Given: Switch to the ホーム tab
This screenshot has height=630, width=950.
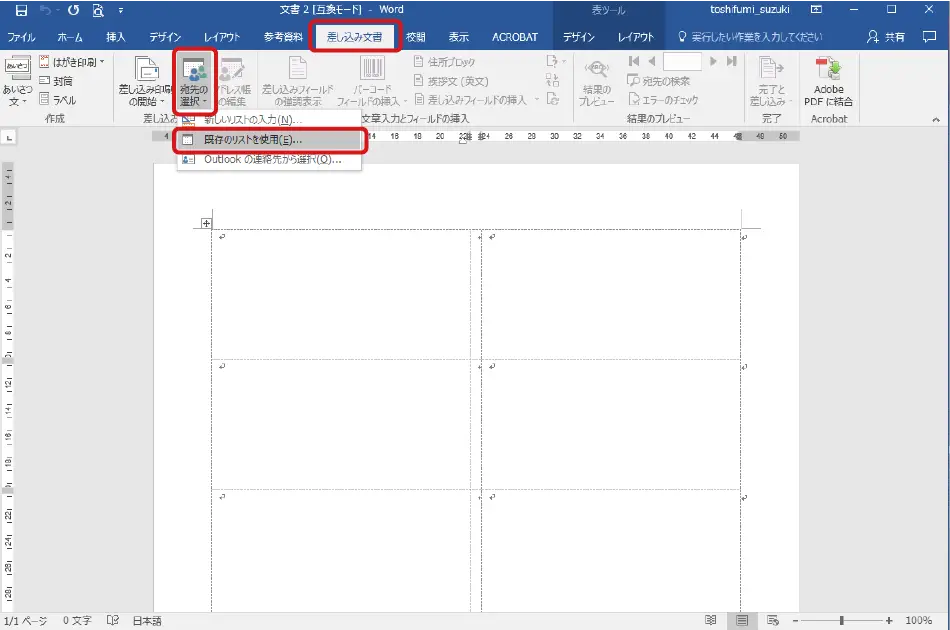Looking at the screenshot, I should pos(70,37).
